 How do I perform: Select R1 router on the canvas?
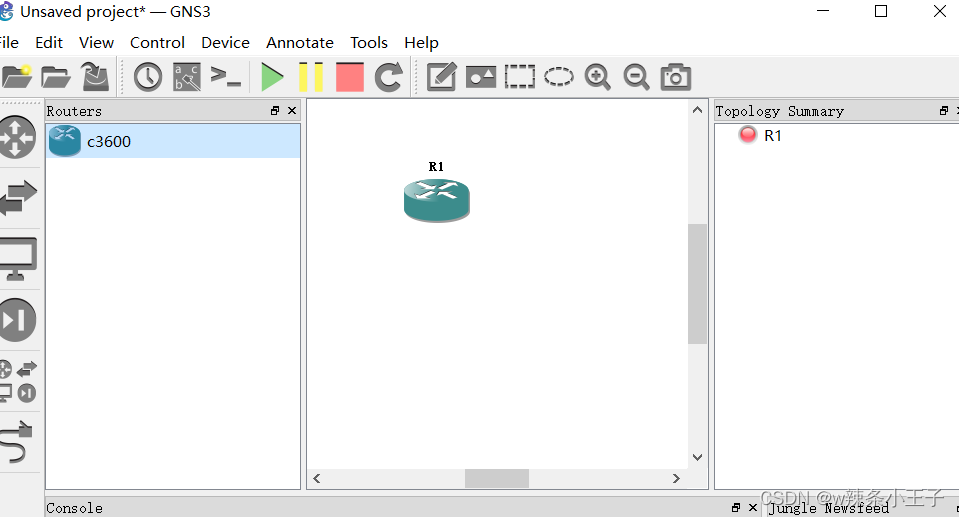click(437, 200)
